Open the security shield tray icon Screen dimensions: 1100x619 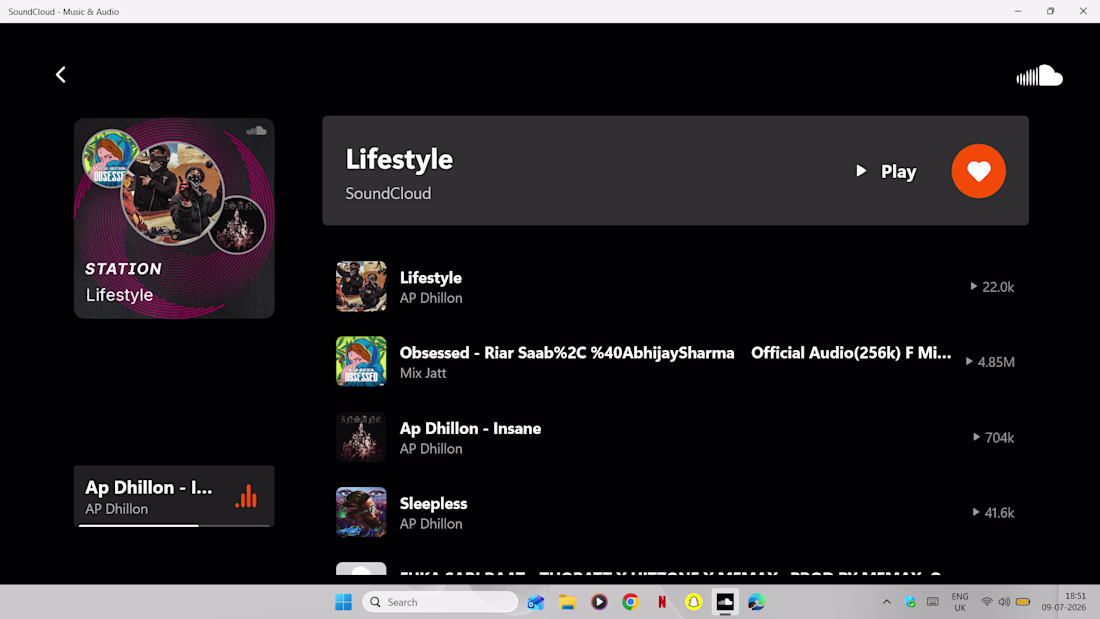[x=910, y=602]
